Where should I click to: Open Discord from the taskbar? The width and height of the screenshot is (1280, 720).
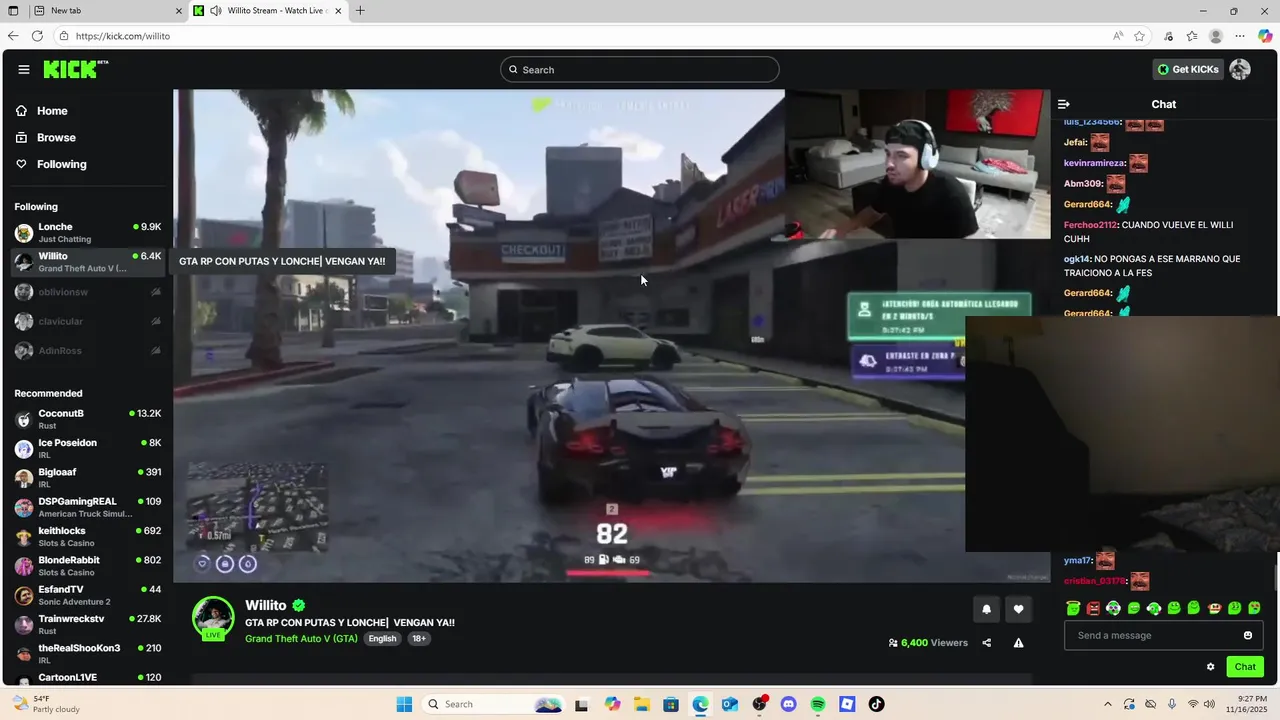788,704
